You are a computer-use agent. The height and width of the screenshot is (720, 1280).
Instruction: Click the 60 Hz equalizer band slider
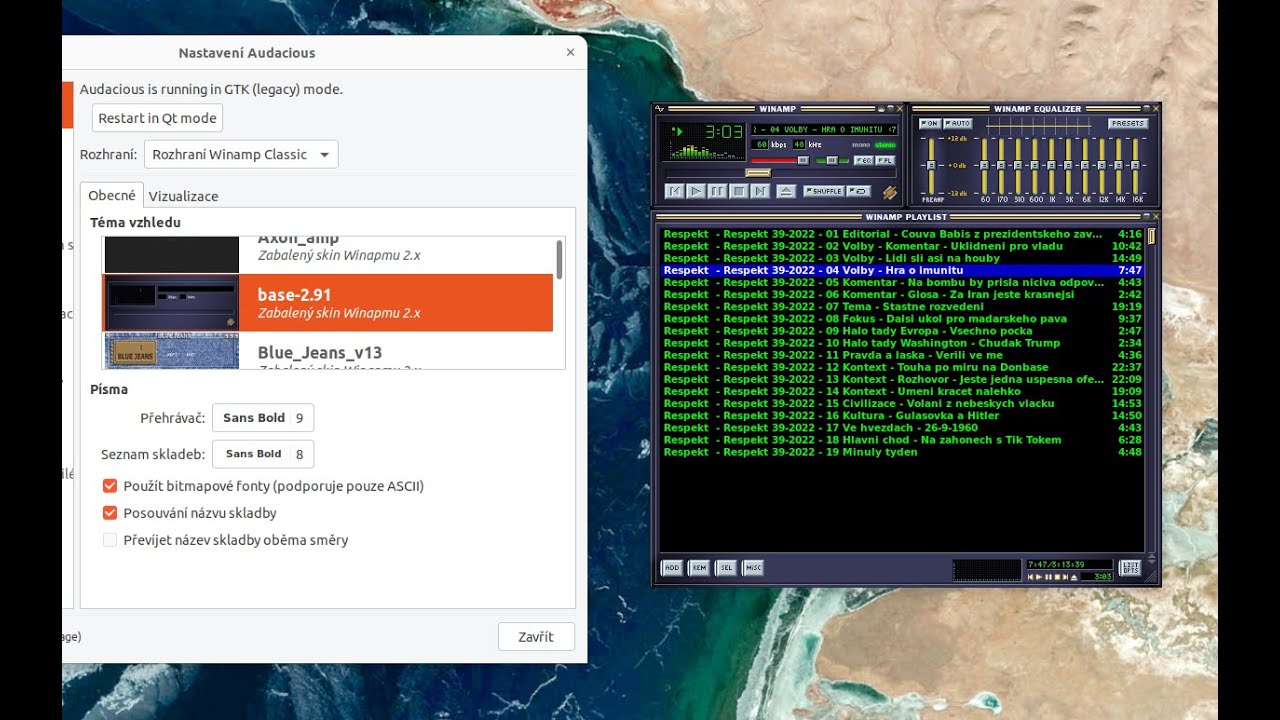(984, 165)
